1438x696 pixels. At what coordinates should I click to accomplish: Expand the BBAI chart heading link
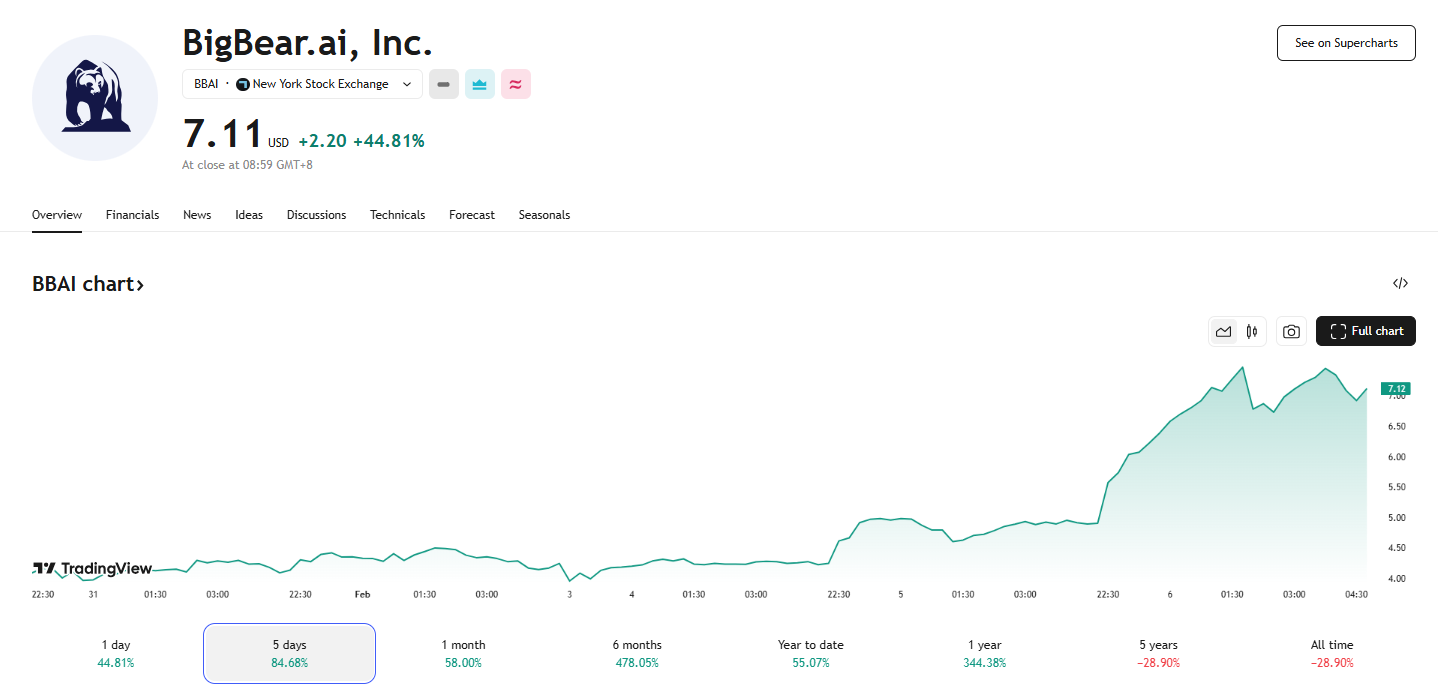coord(88,284)
